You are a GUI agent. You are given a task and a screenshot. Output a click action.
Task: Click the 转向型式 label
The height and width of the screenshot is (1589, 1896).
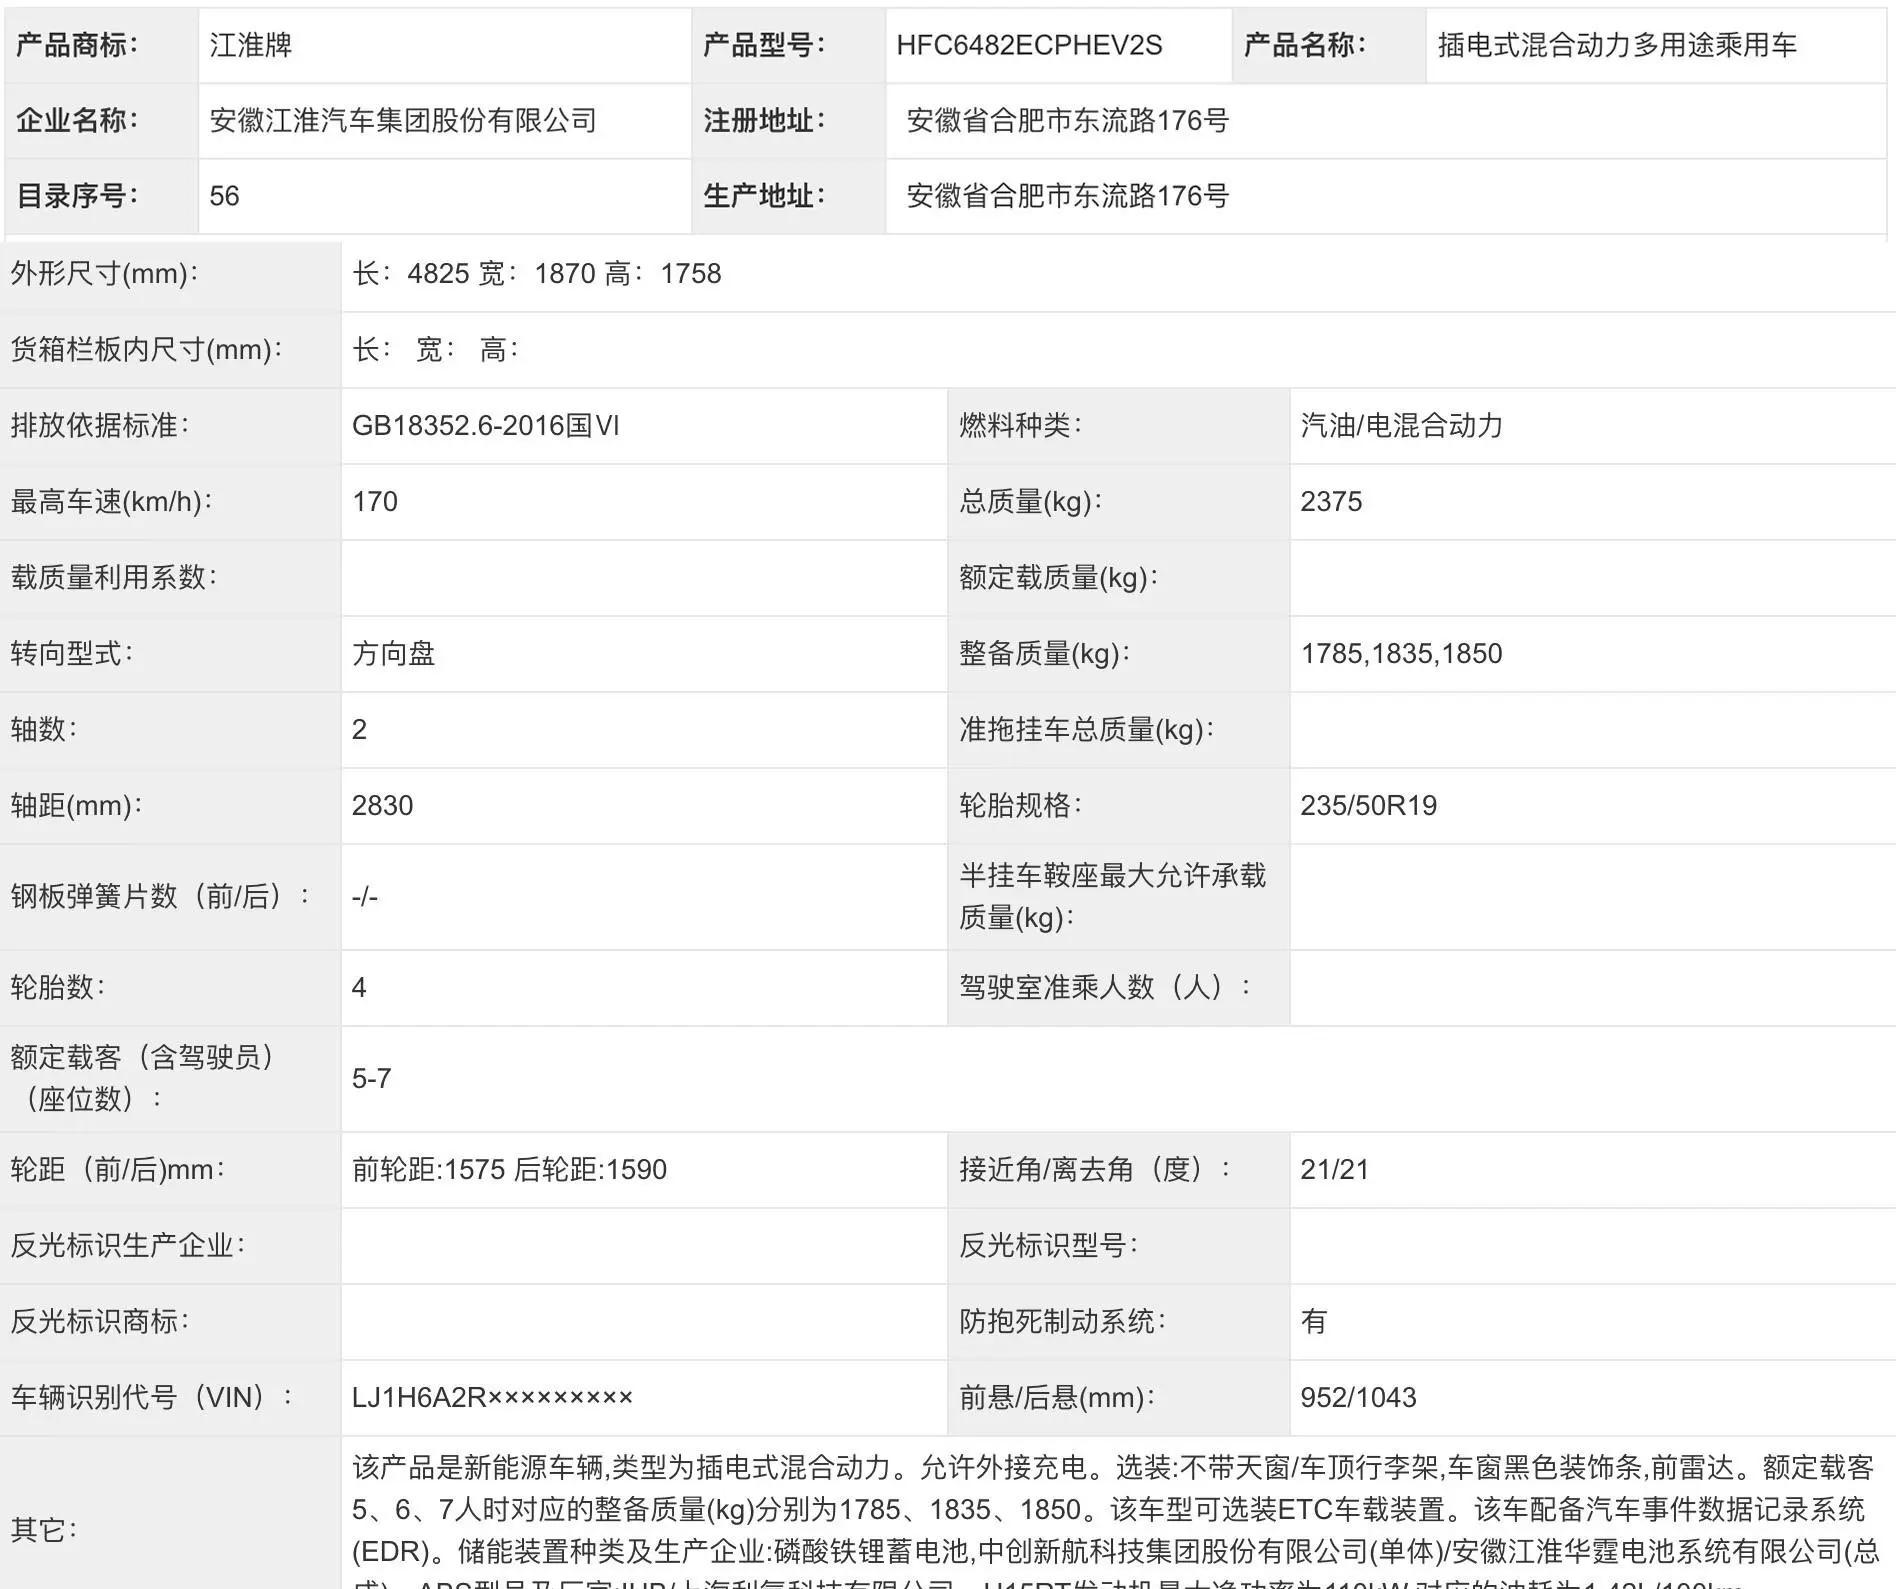pyautogui.click(x=72, y=654)
